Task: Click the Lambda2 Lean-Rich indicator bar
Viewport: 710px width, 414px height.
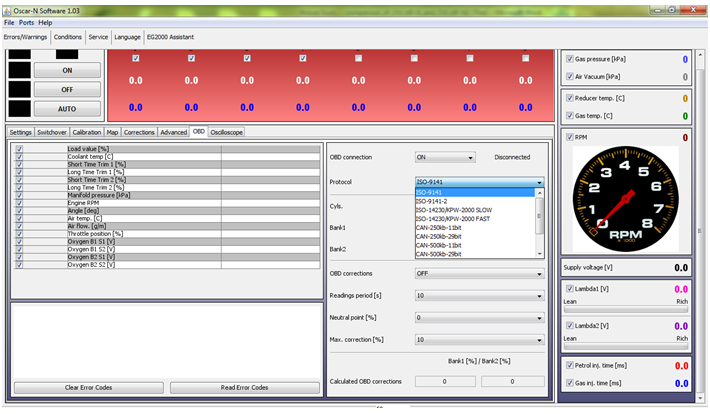Action: click(x=626, y=347)
